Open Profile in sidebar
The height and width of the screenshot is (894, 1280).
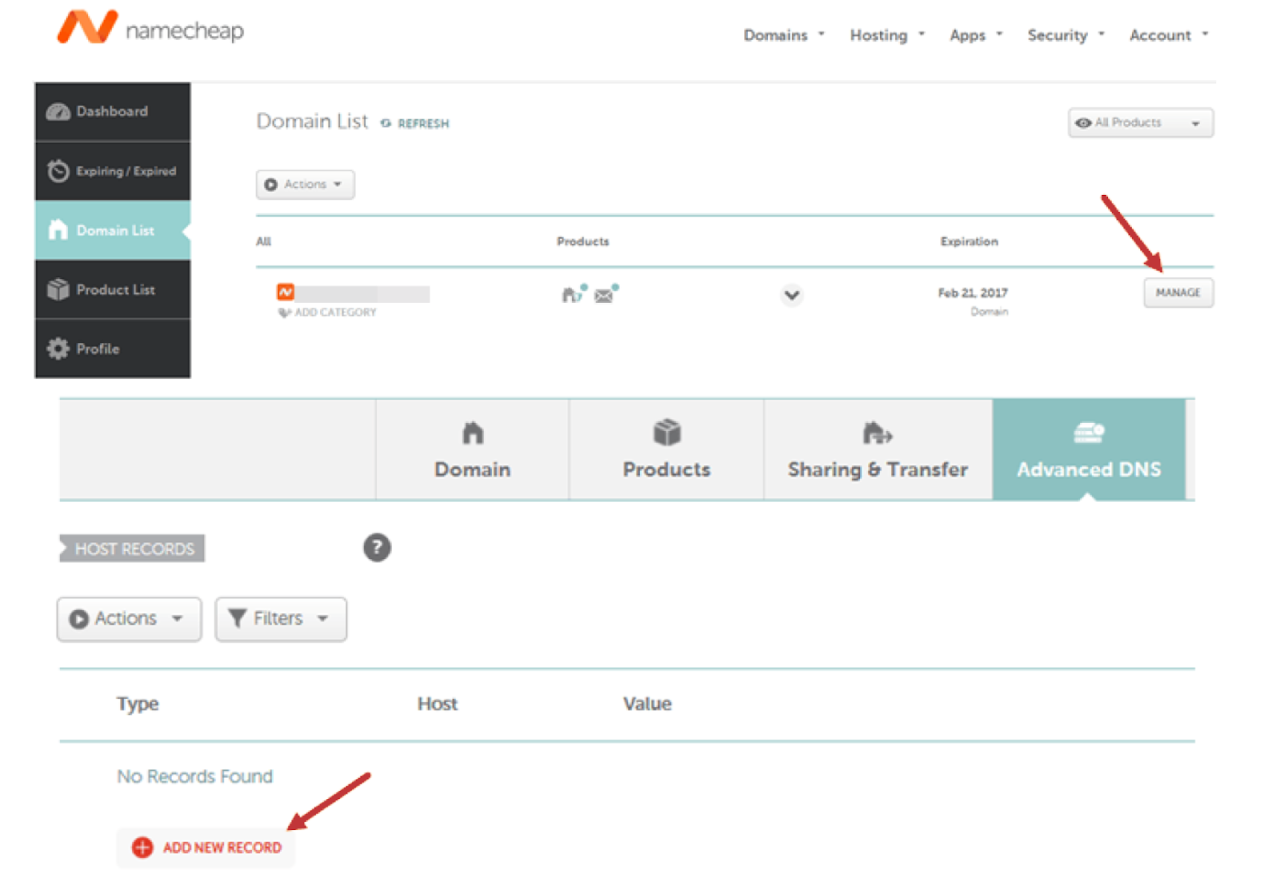click(112, 349)
